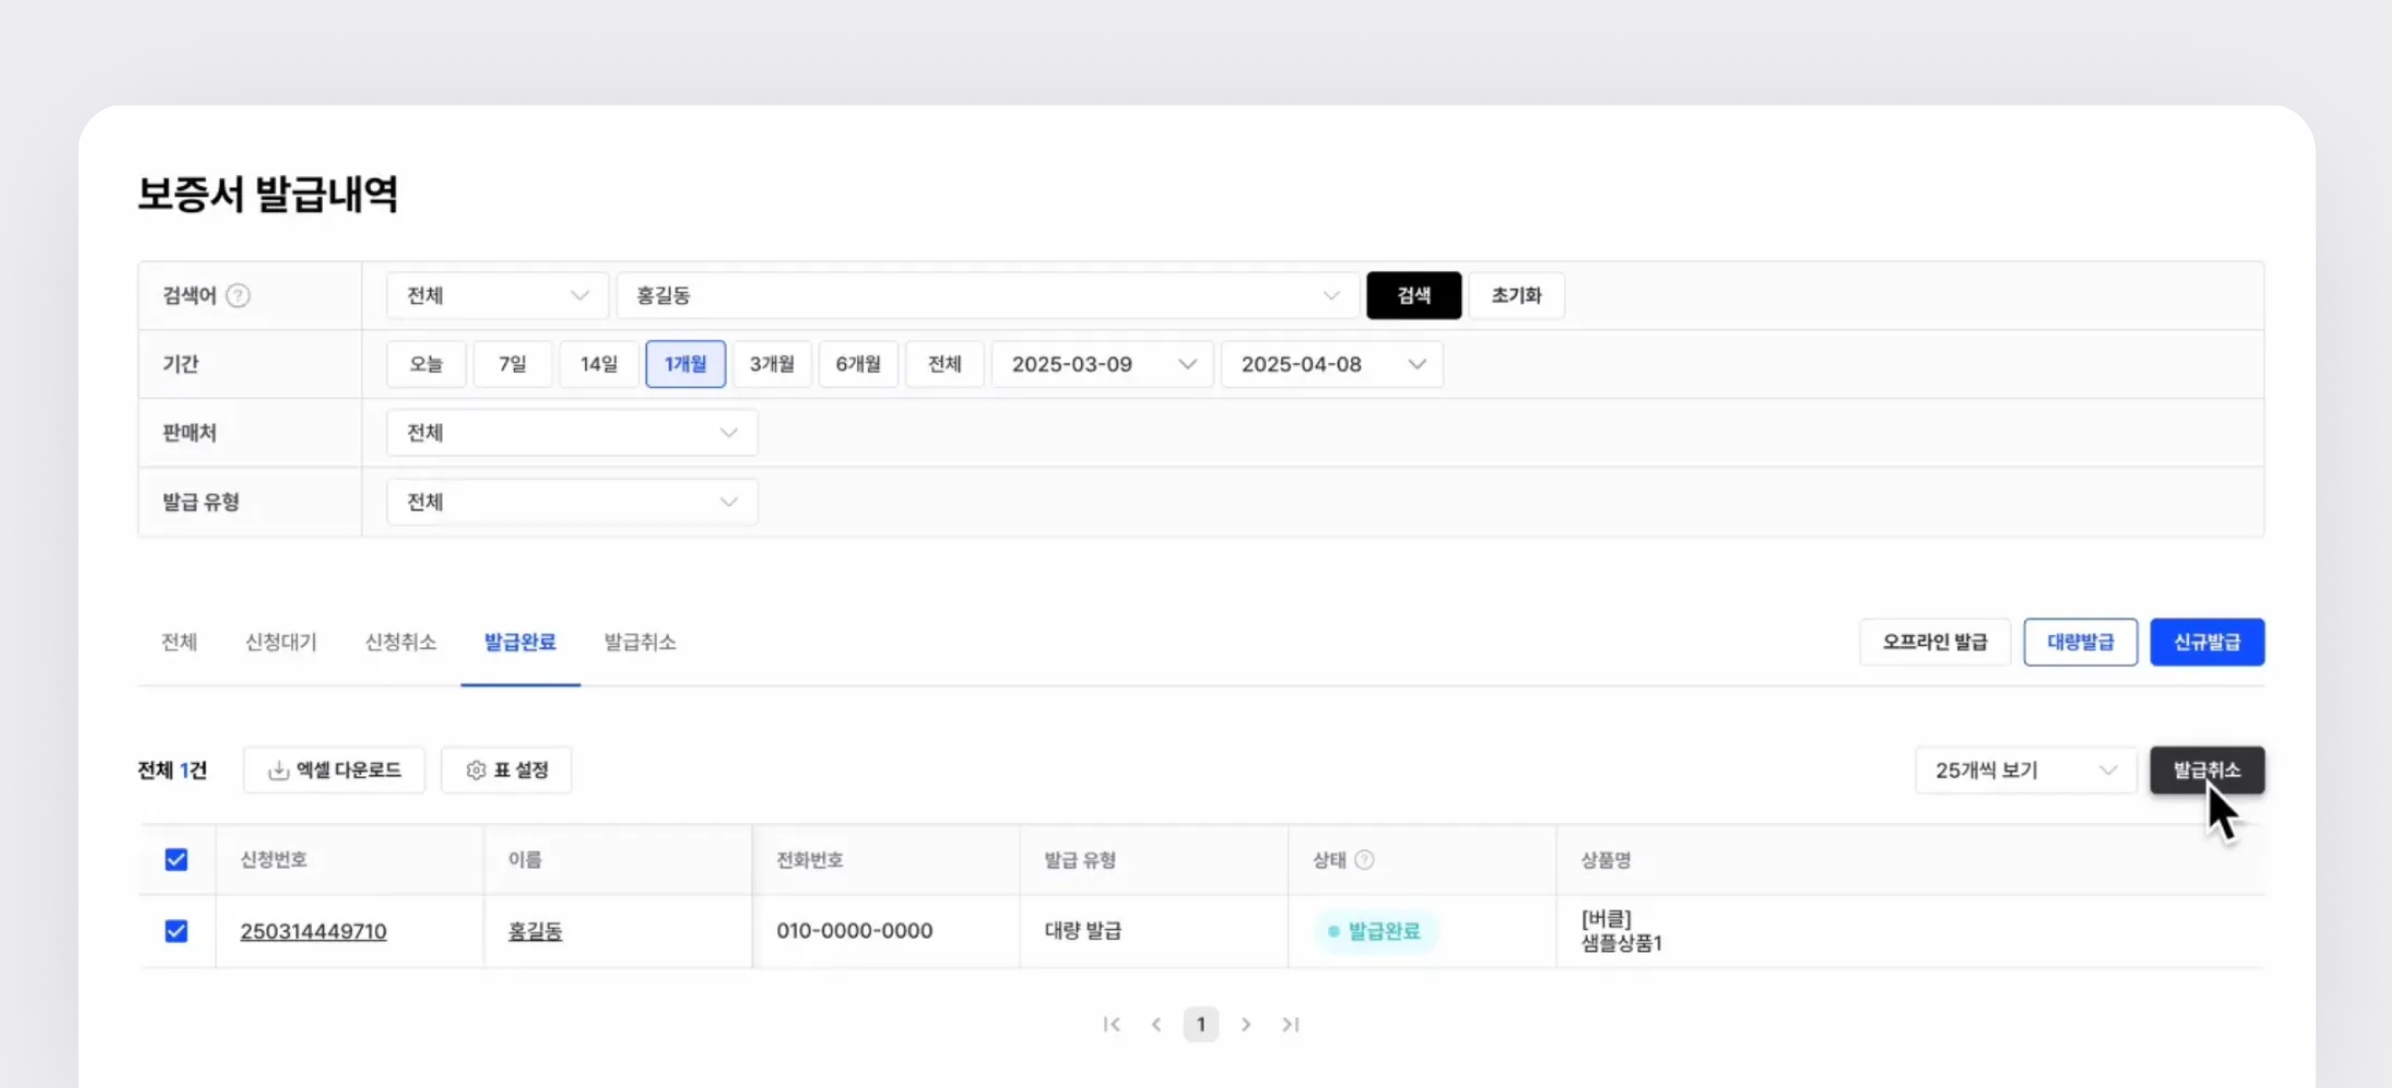Switch to the 발급취소 tab
The width and height of the screenshot is (2392, 1088).
pyautogui.click(x=640, y=642)
